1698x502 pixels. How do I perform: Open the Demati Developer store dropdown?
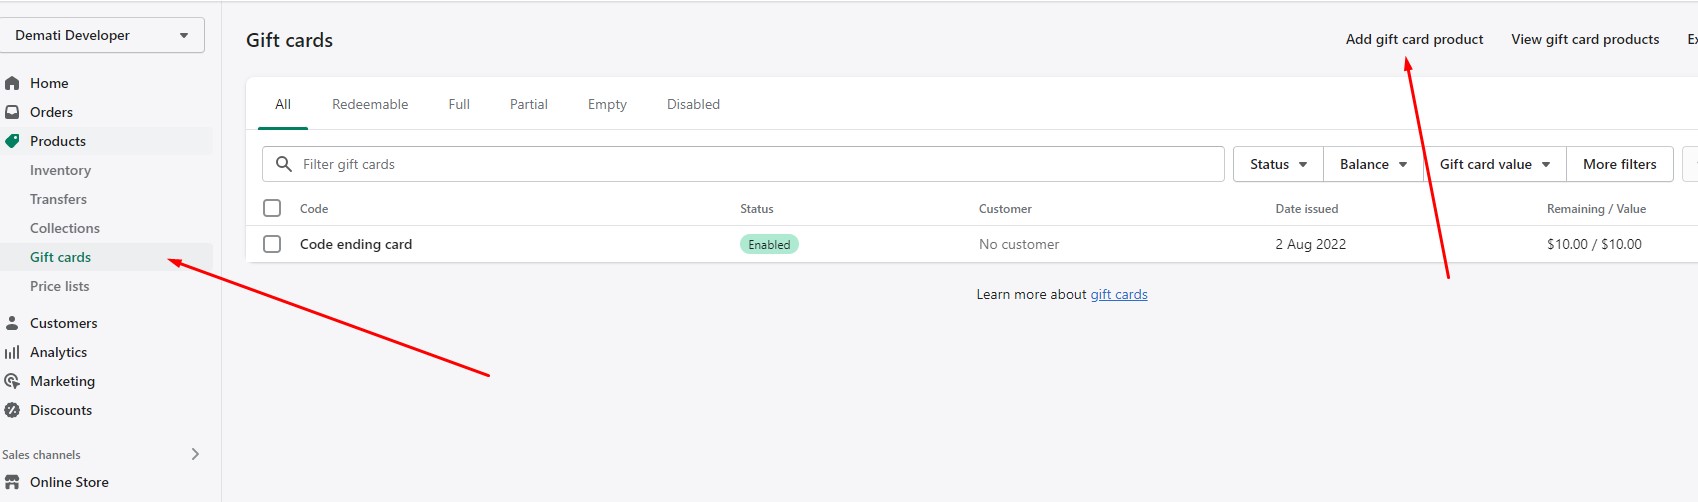pos(102,35)
